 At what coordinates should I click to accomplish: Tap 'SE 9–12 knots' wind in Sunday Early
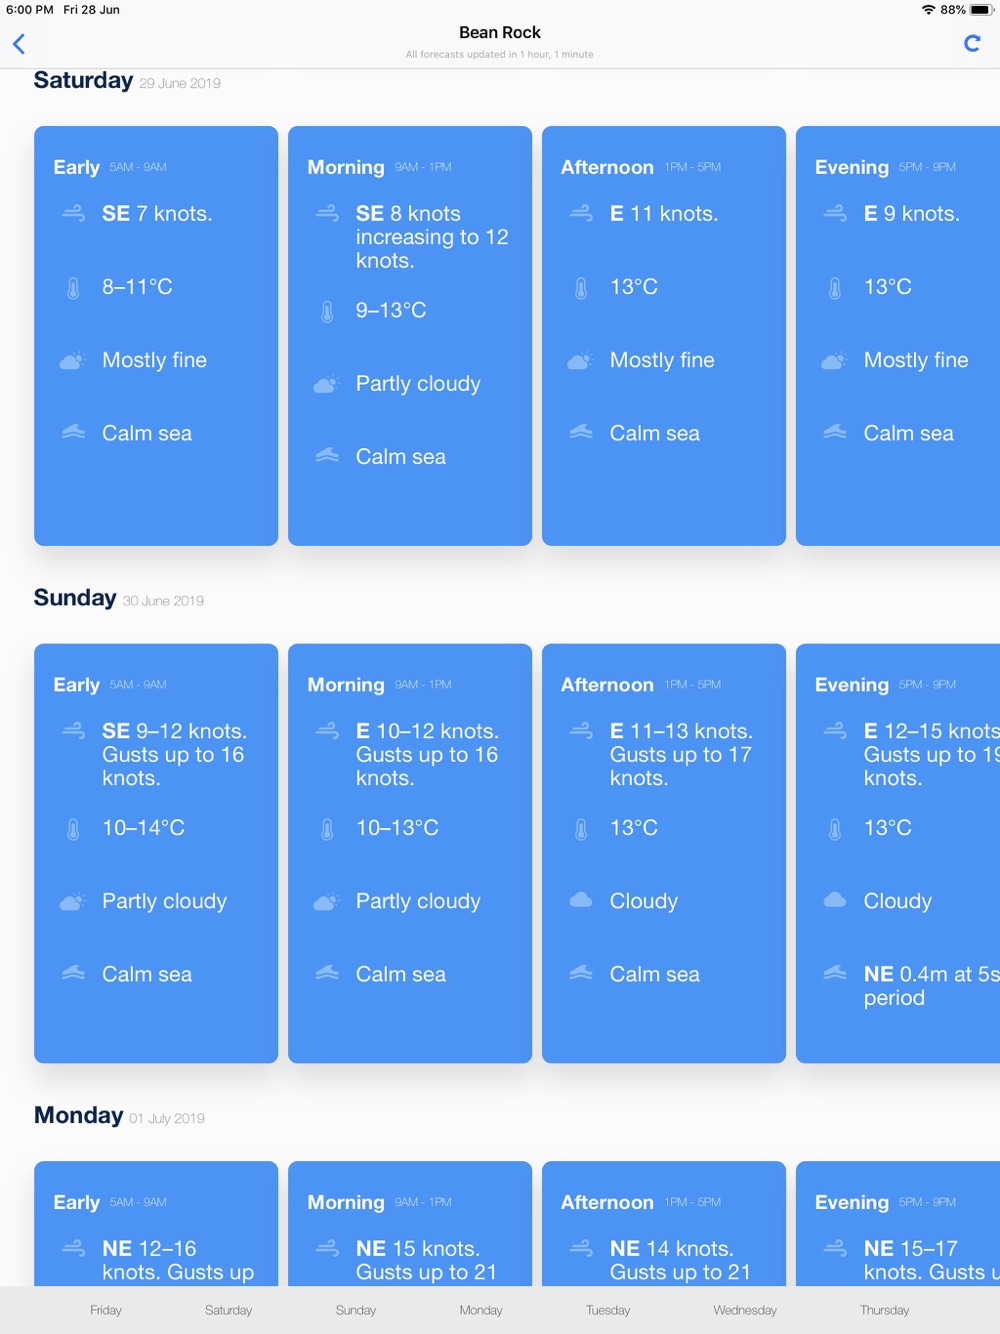175,731
